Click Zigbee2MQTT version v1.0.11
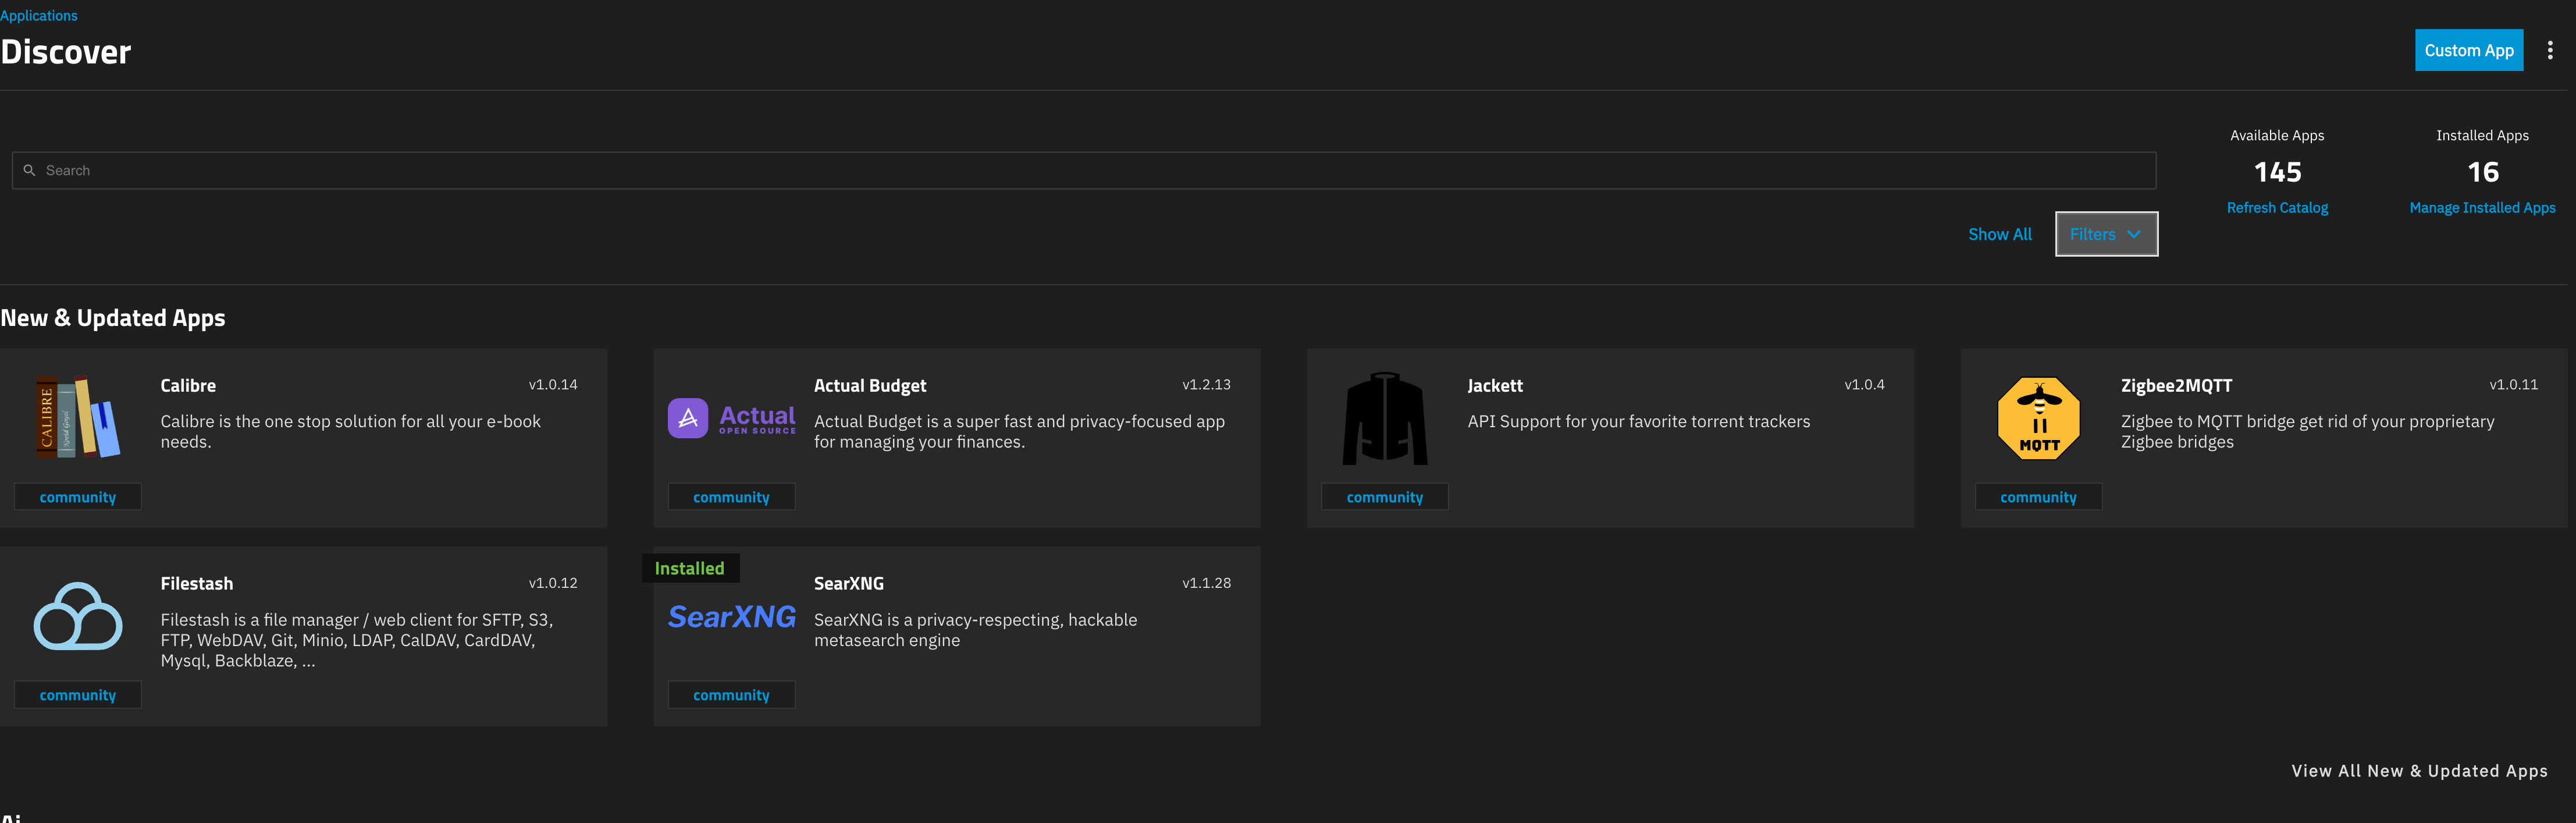The height and width of the screenshot is (823, 2576). point(2513,385)
